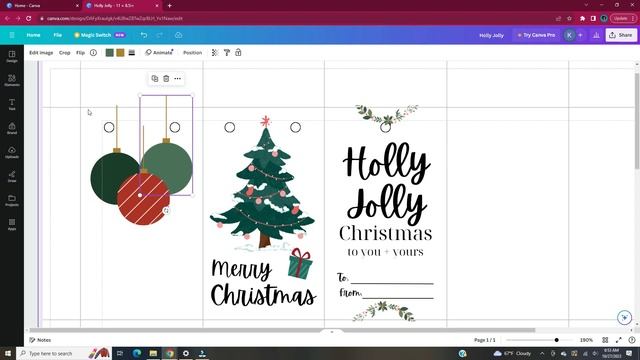Screen dimensions: 640x360
Task: Undo the last action
Action: (x=144, y=35)
